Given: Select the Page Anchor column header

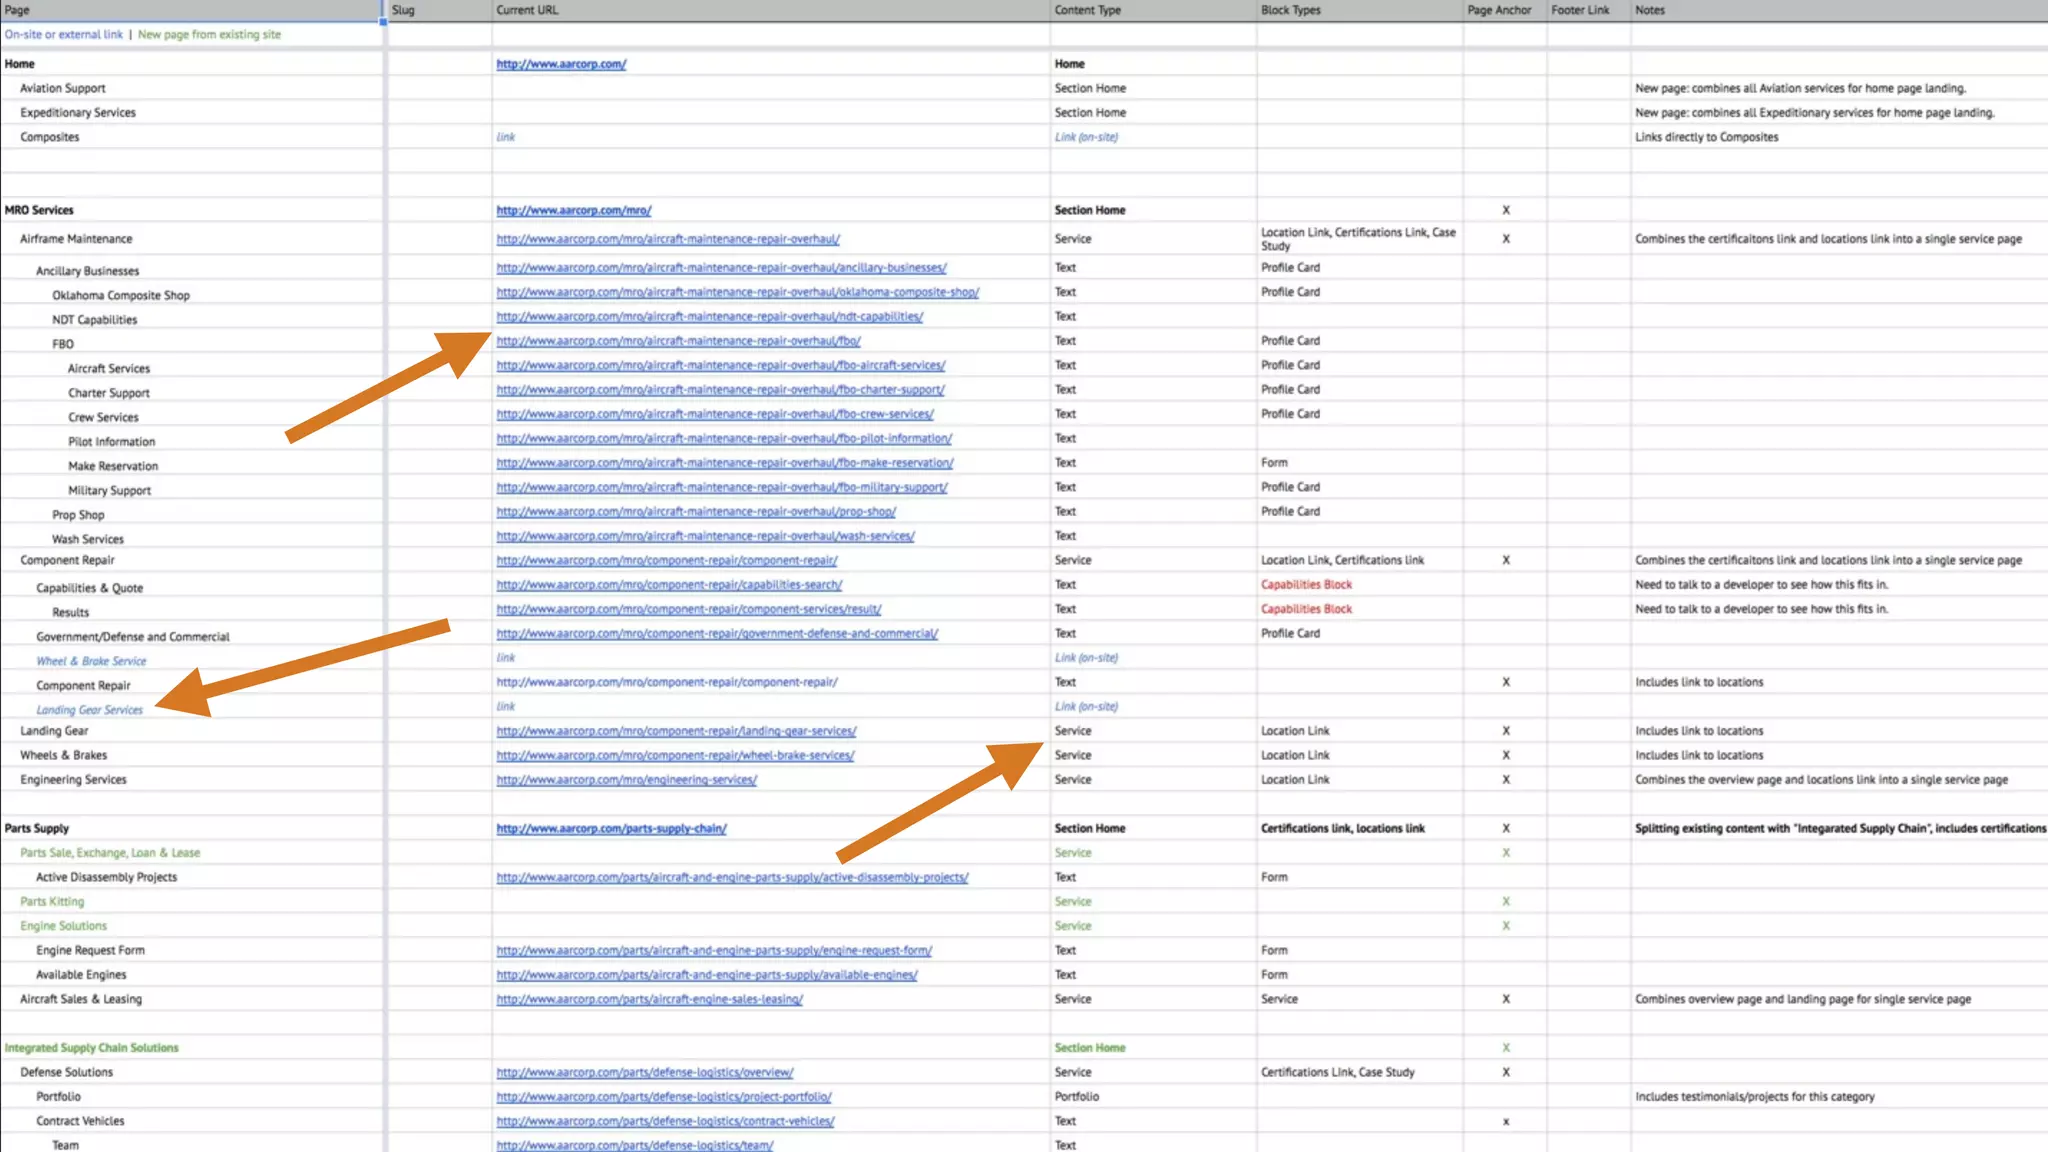Looking at the screenshot, I should click(1499, 10).
